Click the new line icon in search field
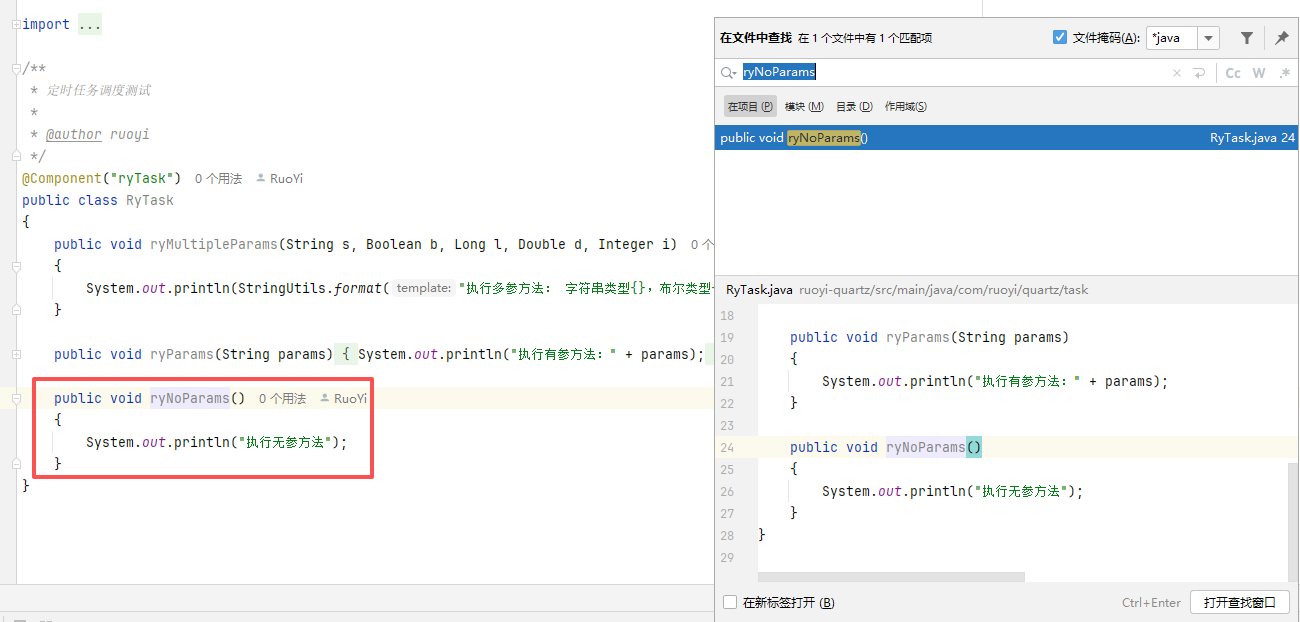The image size is (1300, 622). 1199,73
